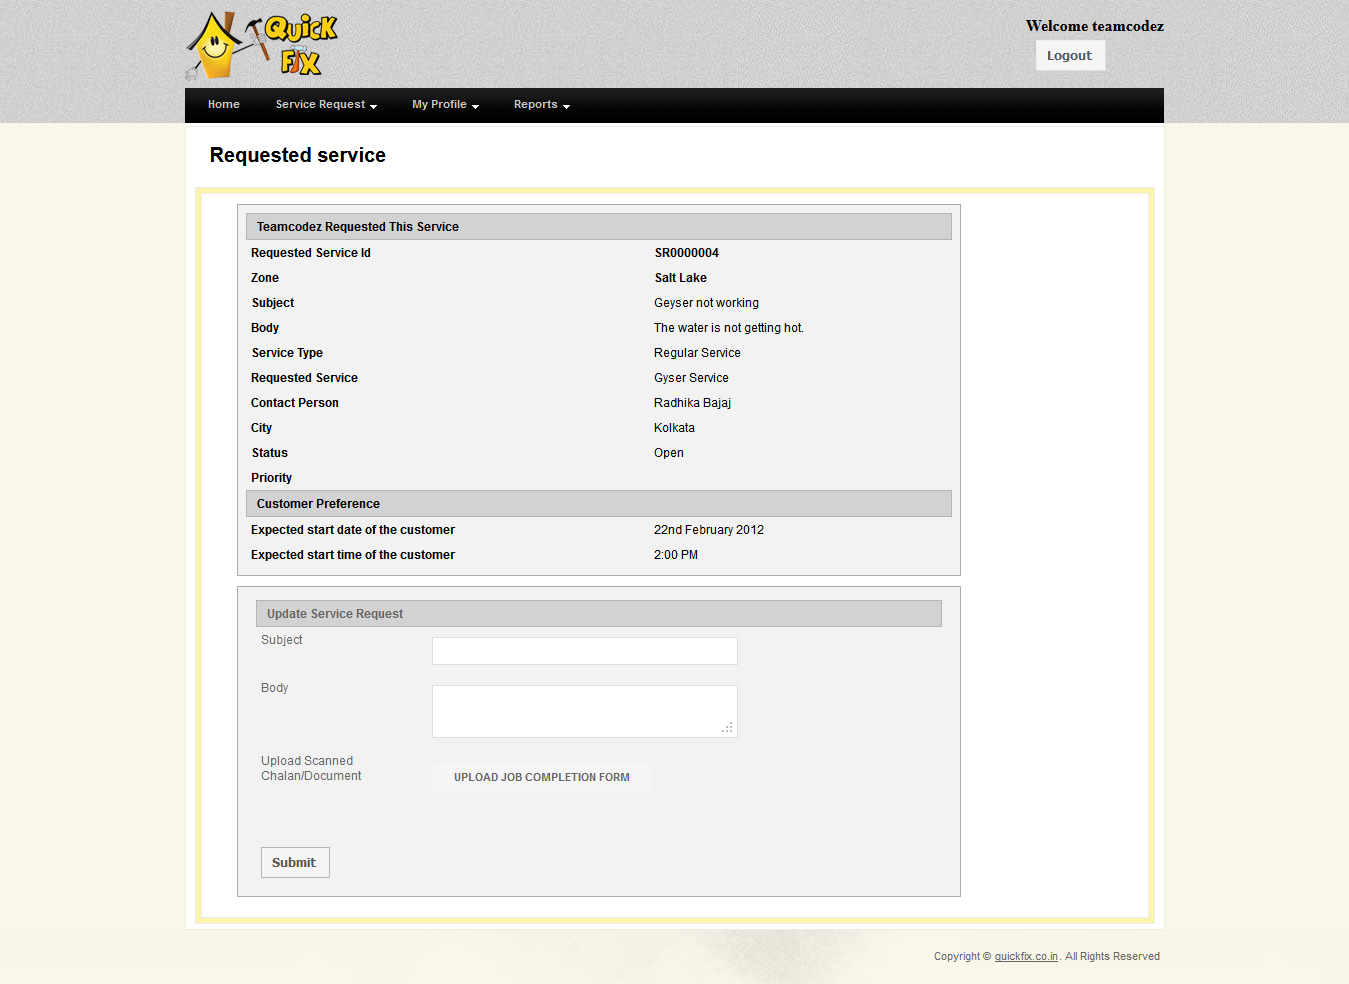This screenshot has height=984, width=1349.
Task: Click the City field label
Action: 262,428
